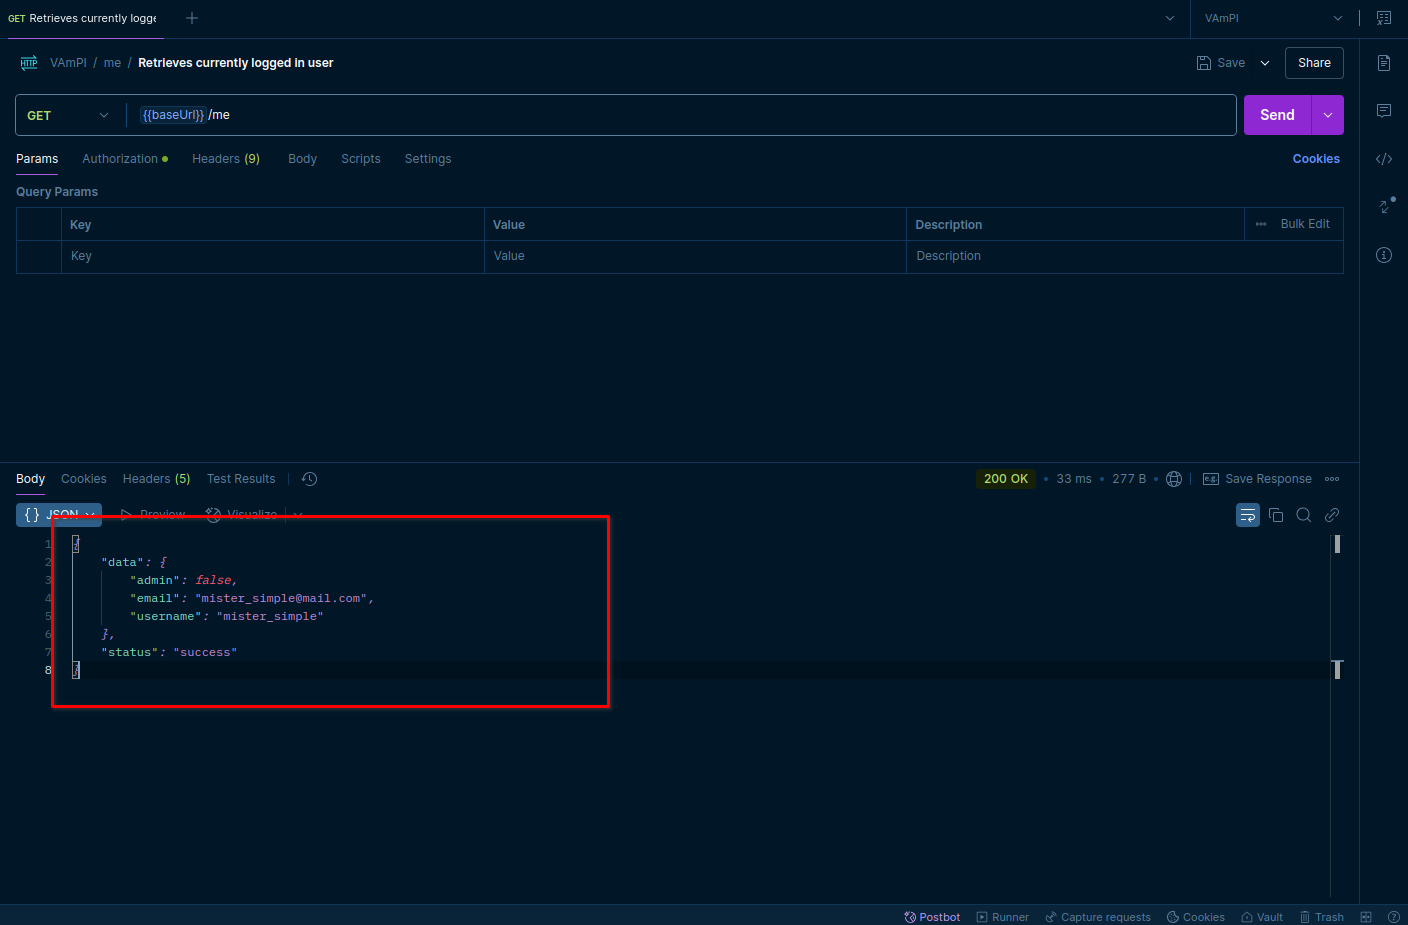This screenshot has height=925, width=1408.
Task: Expand the Save options chevron
Action: 1265,63
